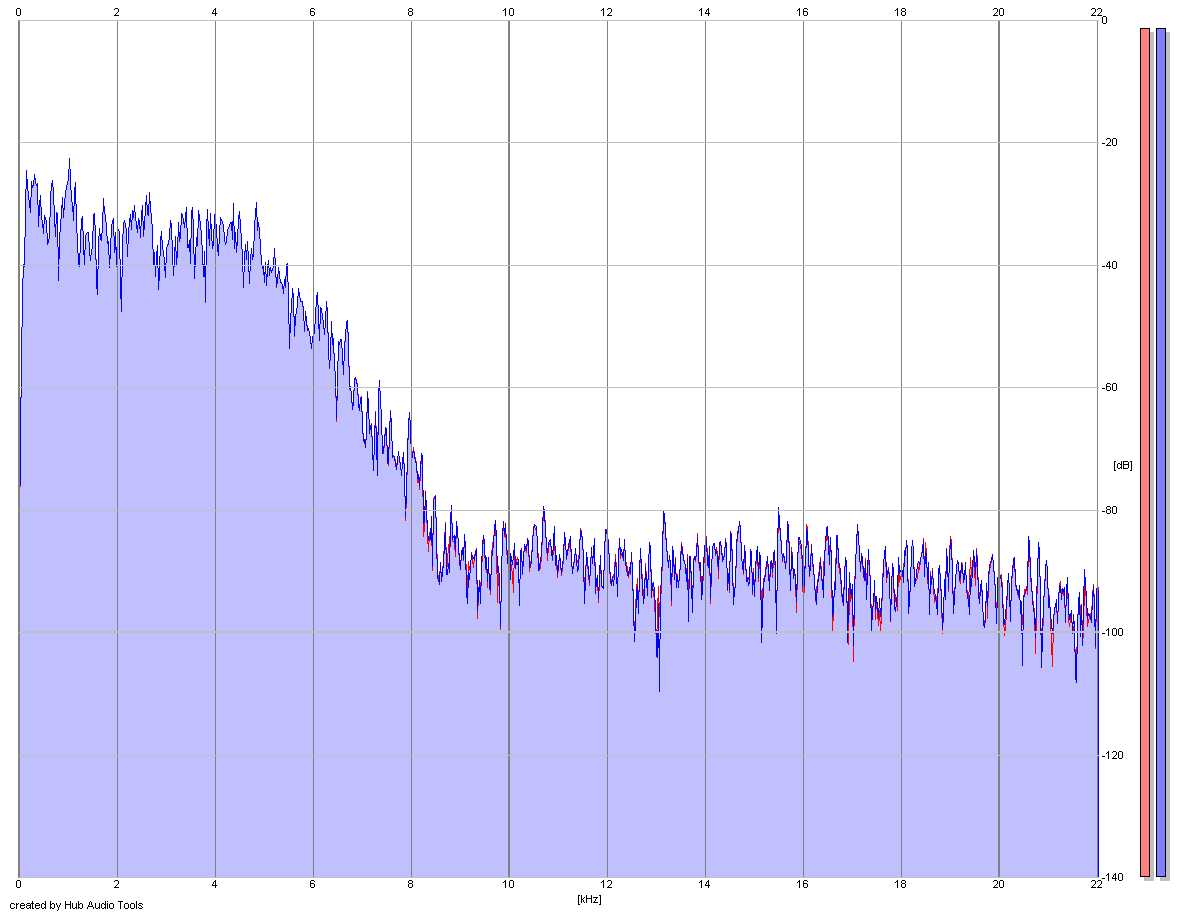Click the -40 dB scale label
Screen dimensions: 1180x917
pyautogui.click(x=1110, y=266)
